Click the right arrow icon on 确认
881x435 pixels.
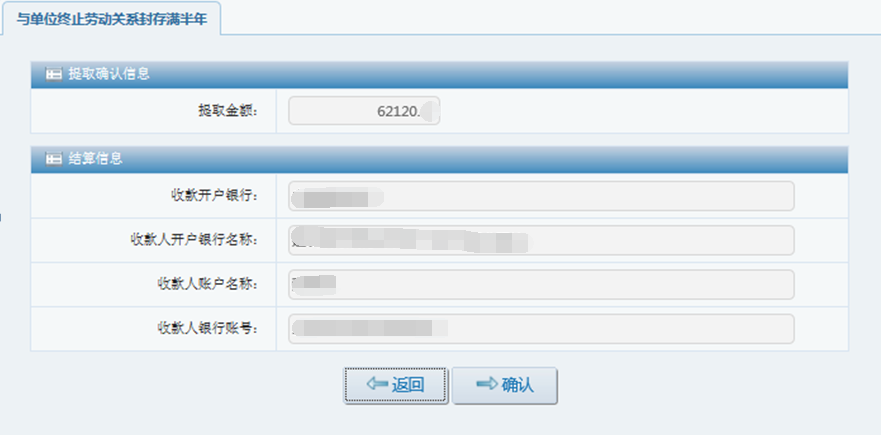[487, 384]
